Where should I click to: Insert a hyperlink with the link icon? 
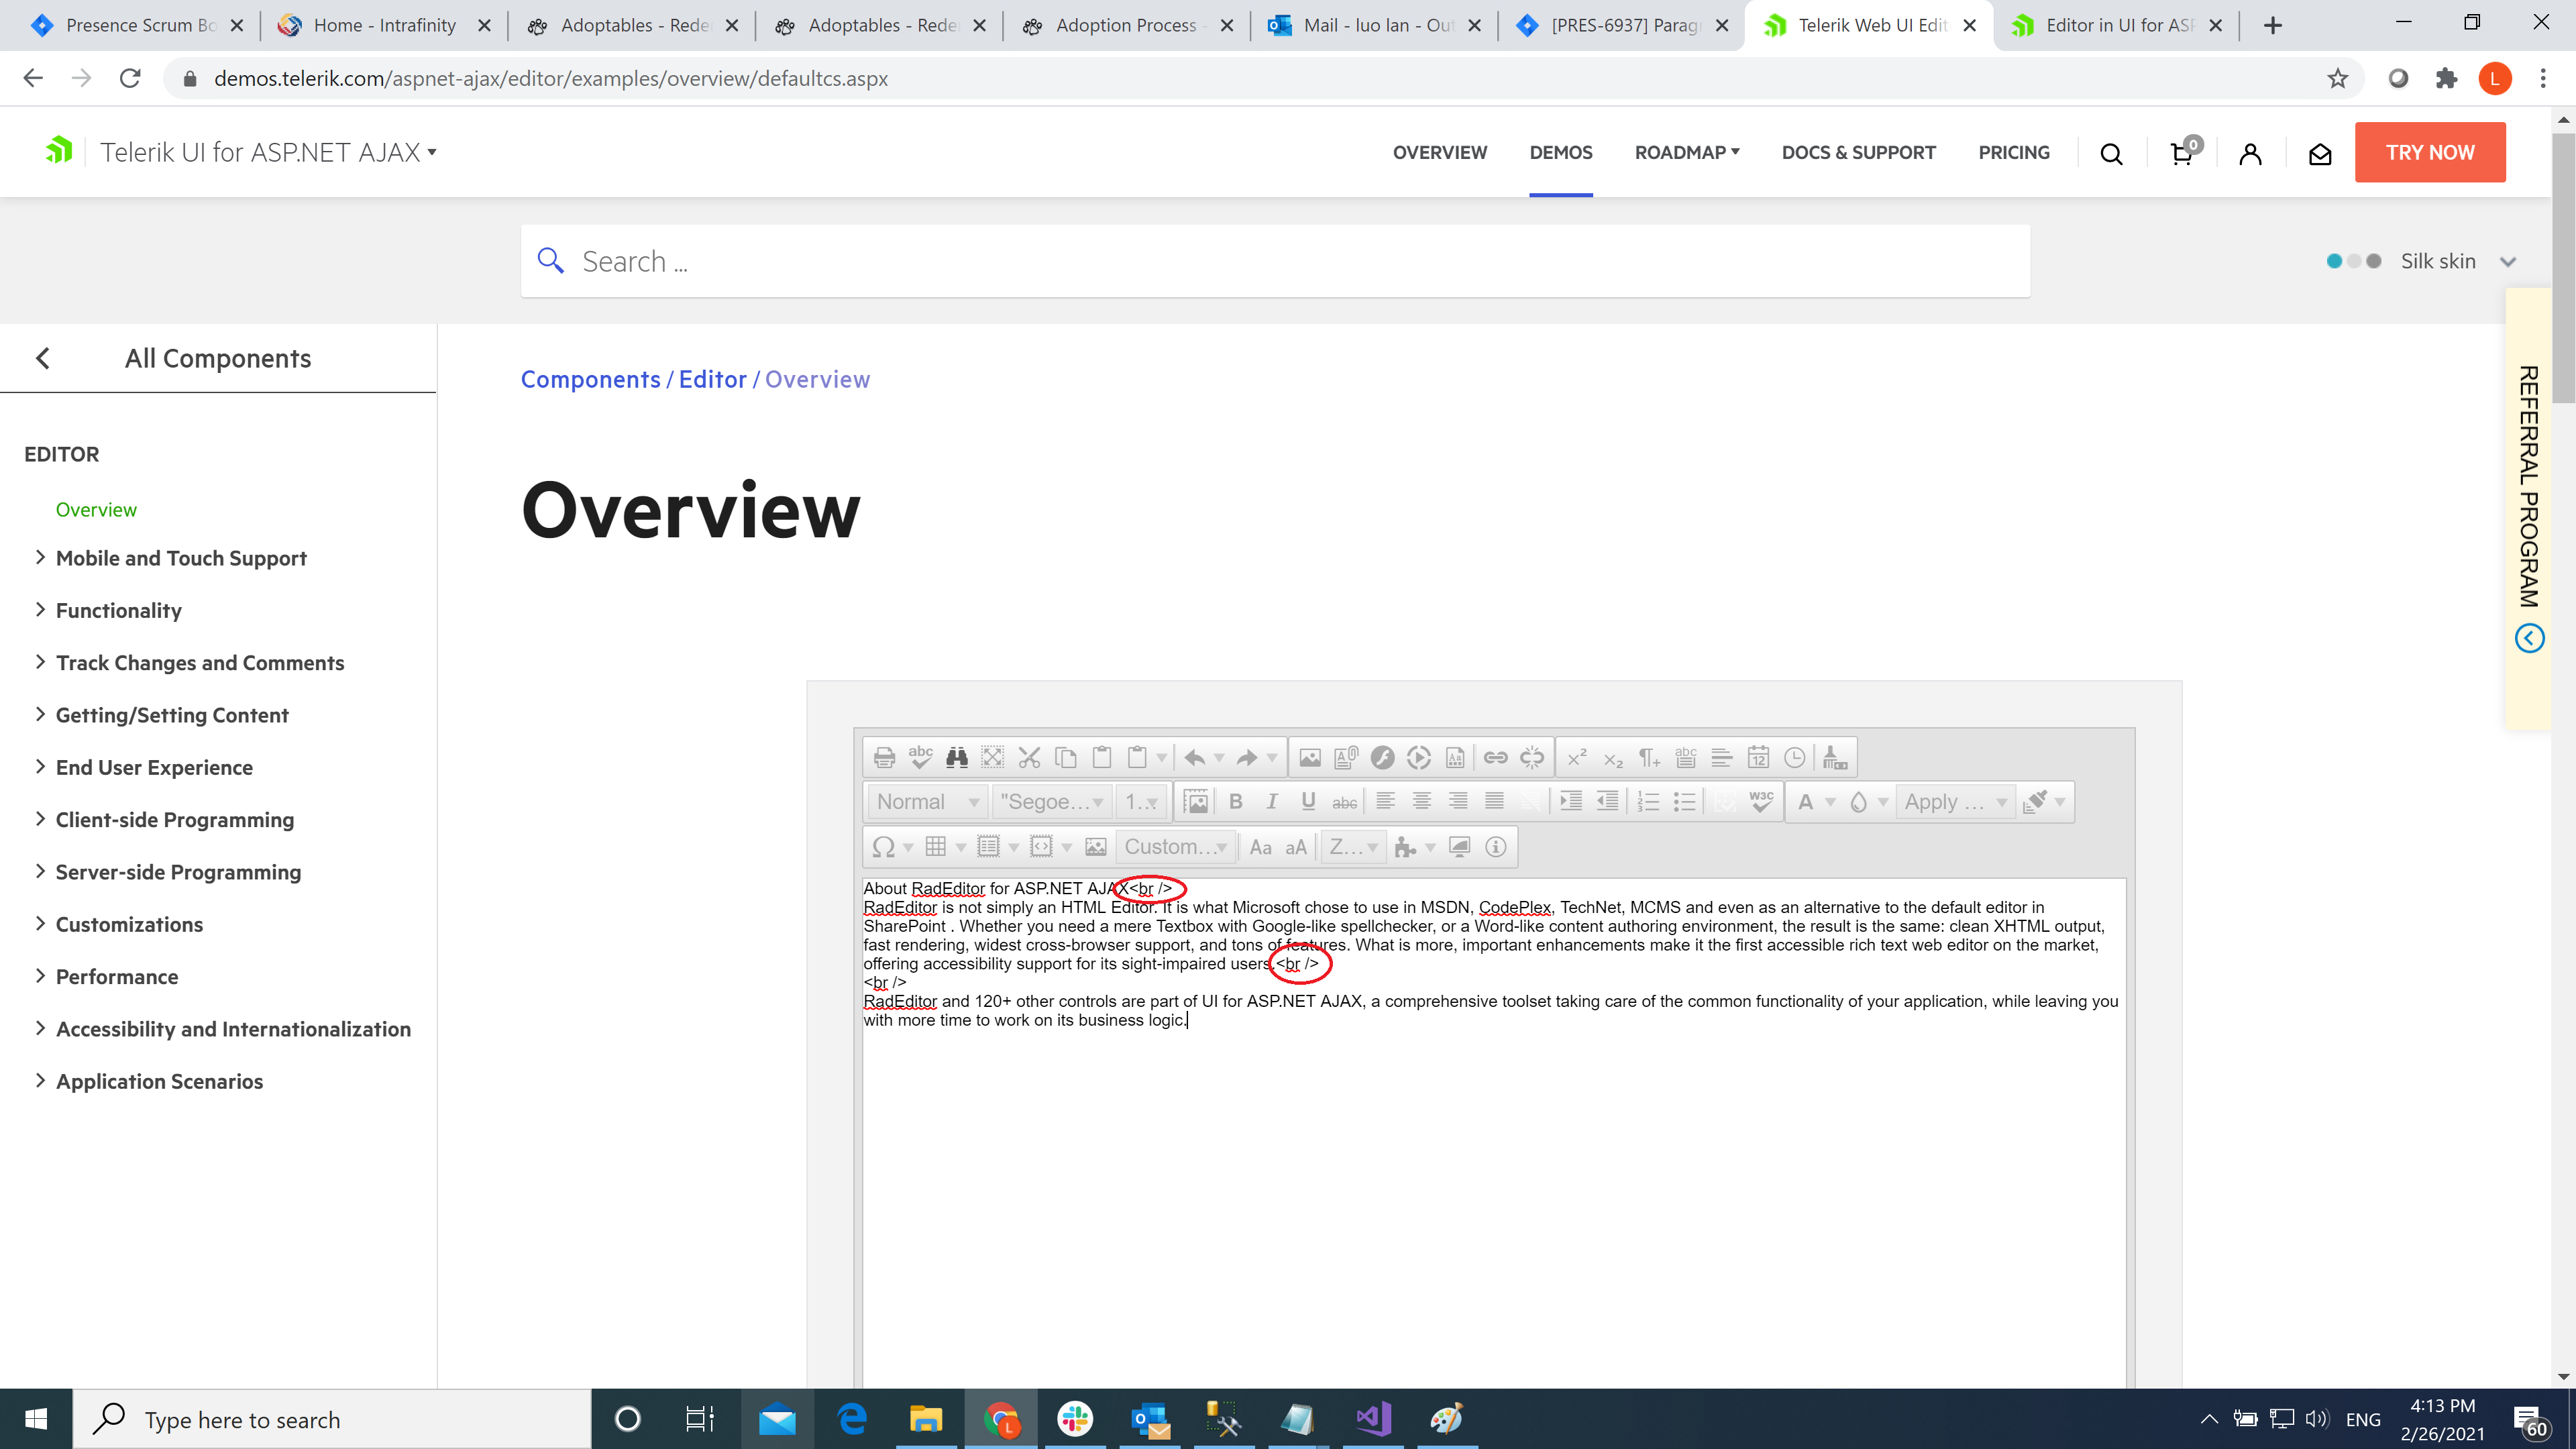point(1495,757)
